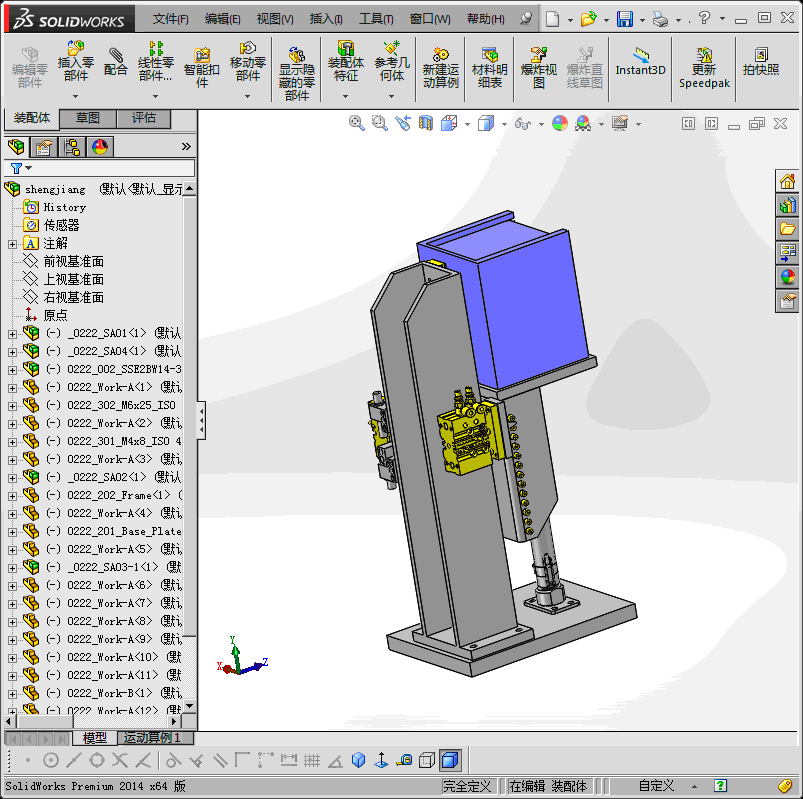803x799 pixels.
Task: Click the Exploded View tool
Action: [538, 68]
